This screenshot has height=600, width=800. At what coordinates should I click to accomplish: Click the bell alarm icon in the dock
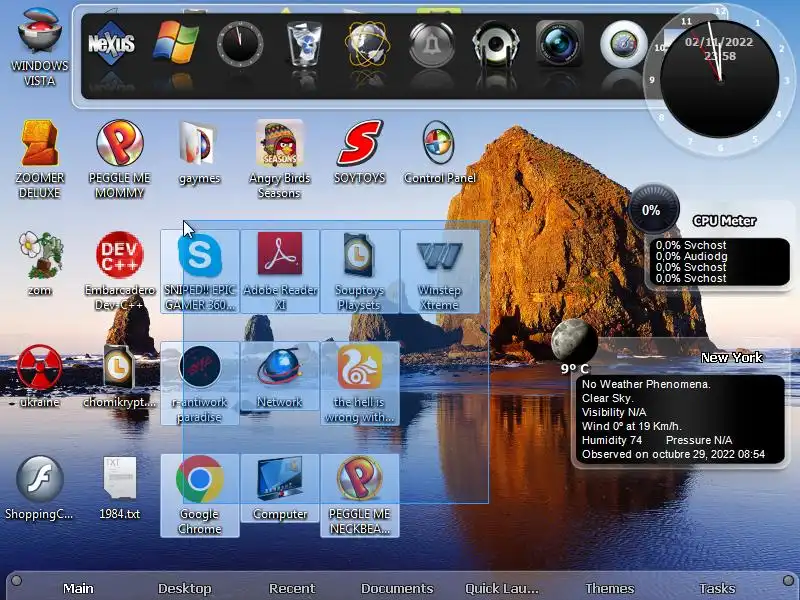coord(432,44)
